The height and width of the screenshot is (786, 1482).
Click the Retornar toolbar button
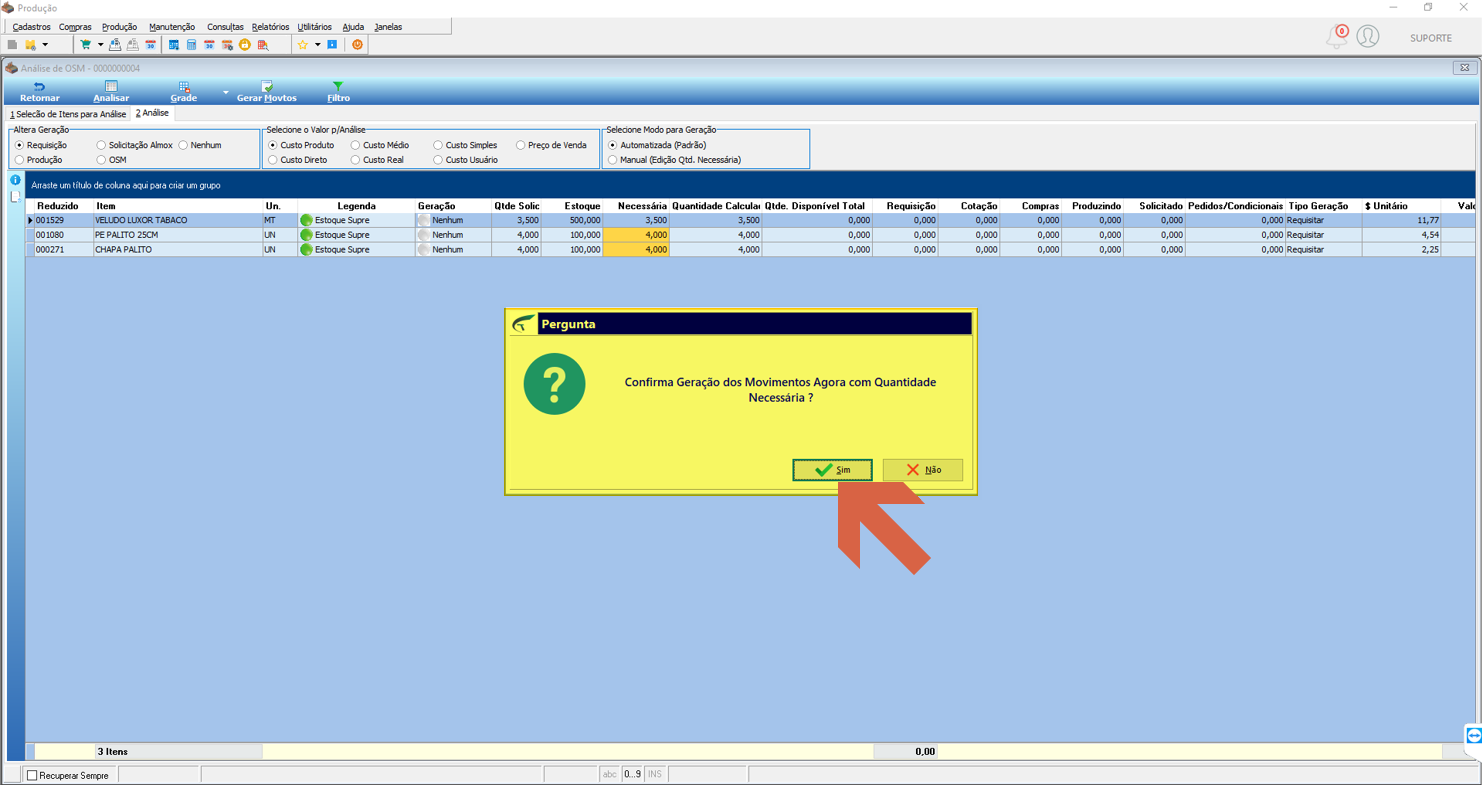pos(40,93)
